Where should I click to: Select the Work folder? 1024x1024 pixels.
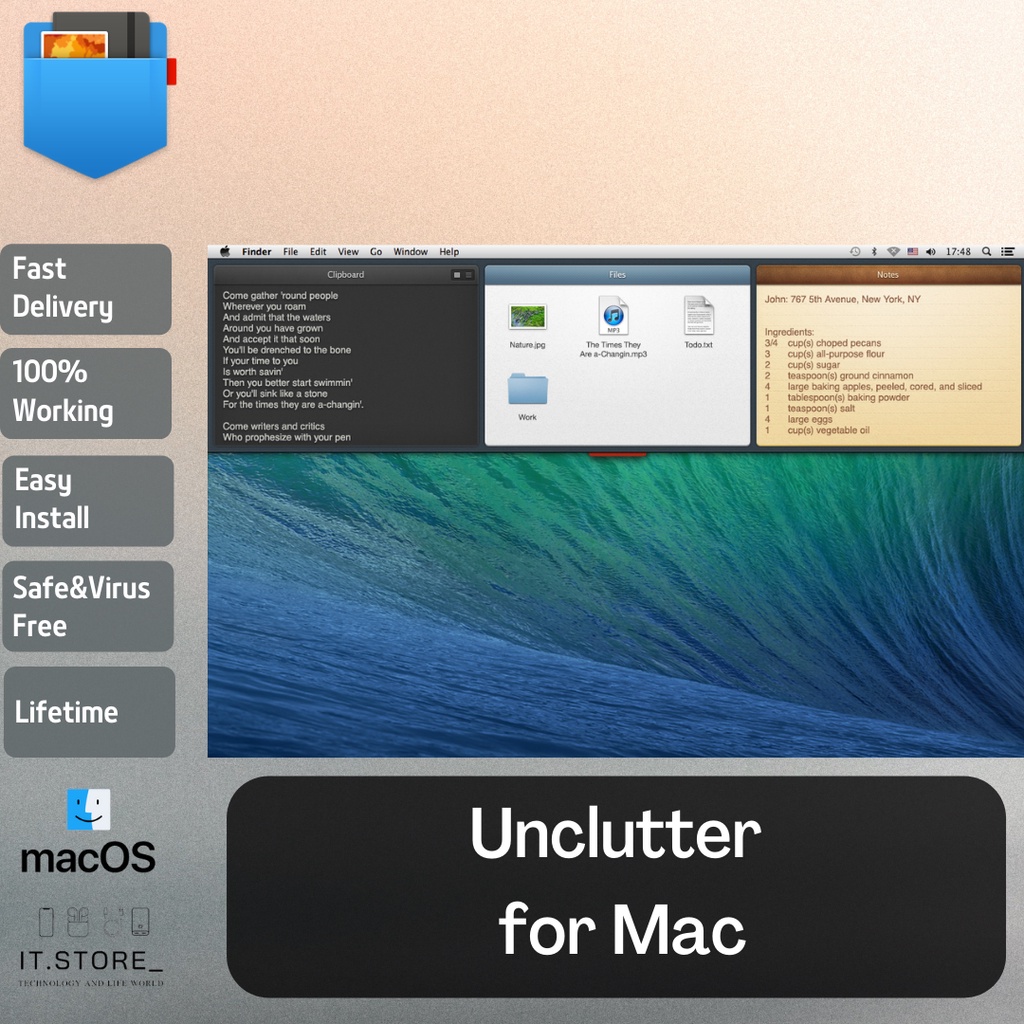pyautogui.click(x=527, y=389)
